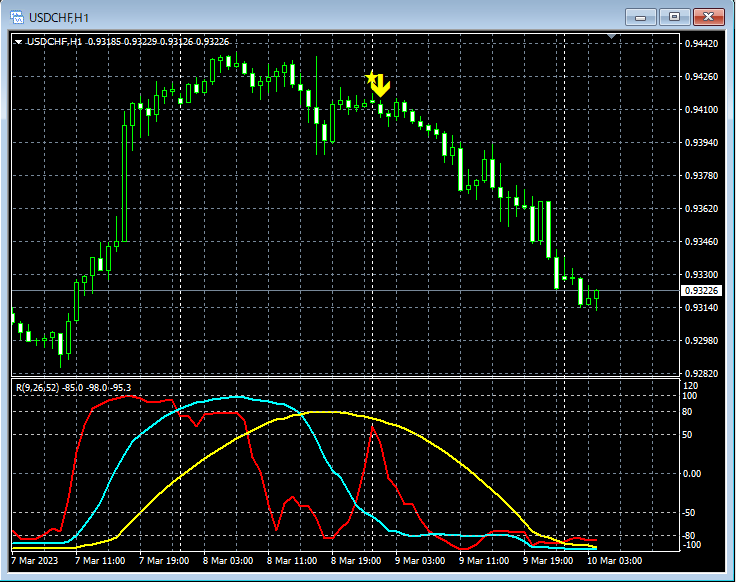Screen dimensions: 737x582
Task: Click the 9 Mar 11:00 time label
Action: coord(484,561)
